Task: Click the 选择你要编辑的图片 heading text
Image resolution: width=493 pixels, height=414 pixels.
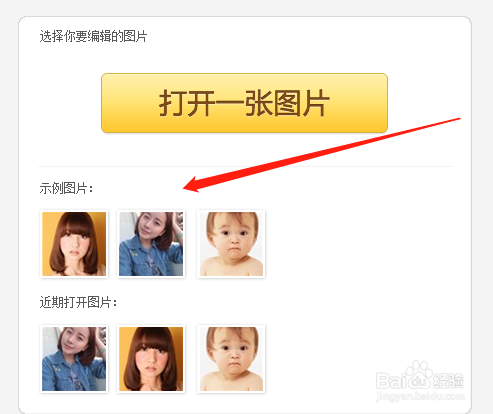Action: tap(93, 36)
